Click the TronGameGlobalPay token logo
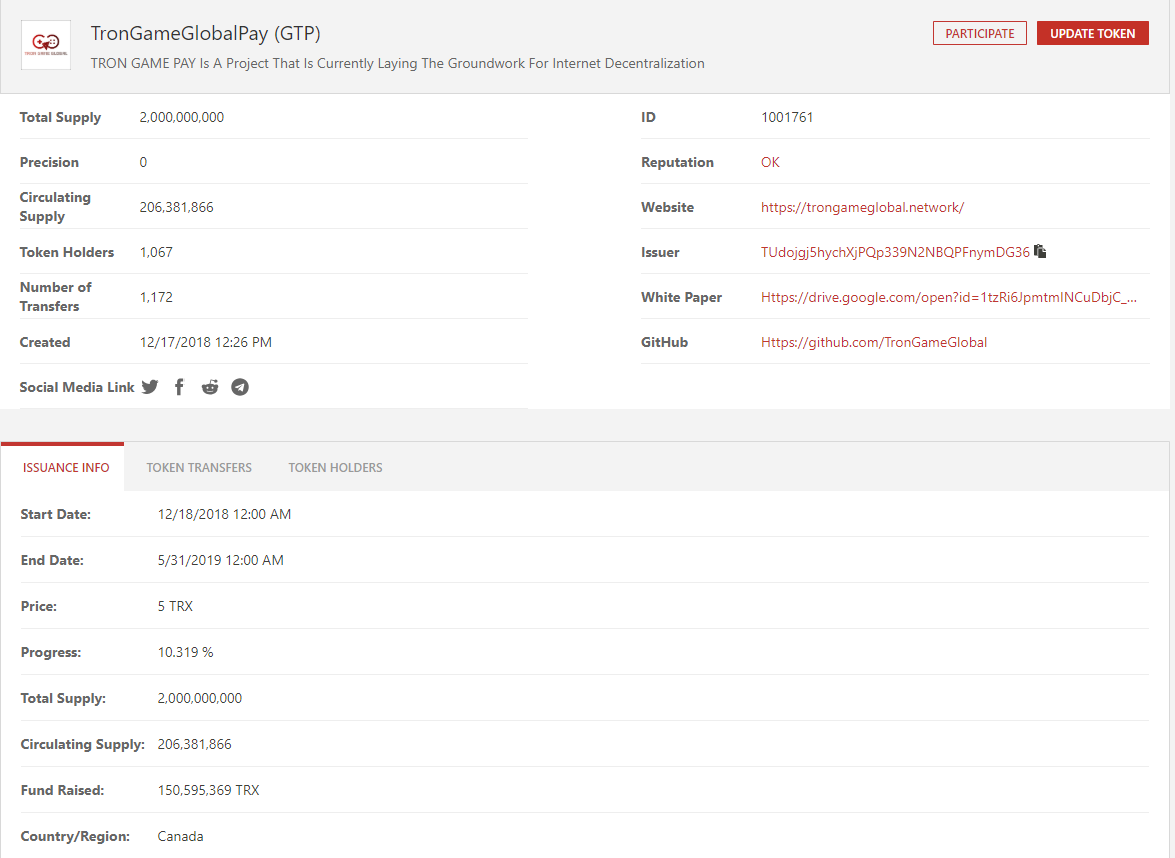Screen dimensions: 1175x858 point(46,45)
